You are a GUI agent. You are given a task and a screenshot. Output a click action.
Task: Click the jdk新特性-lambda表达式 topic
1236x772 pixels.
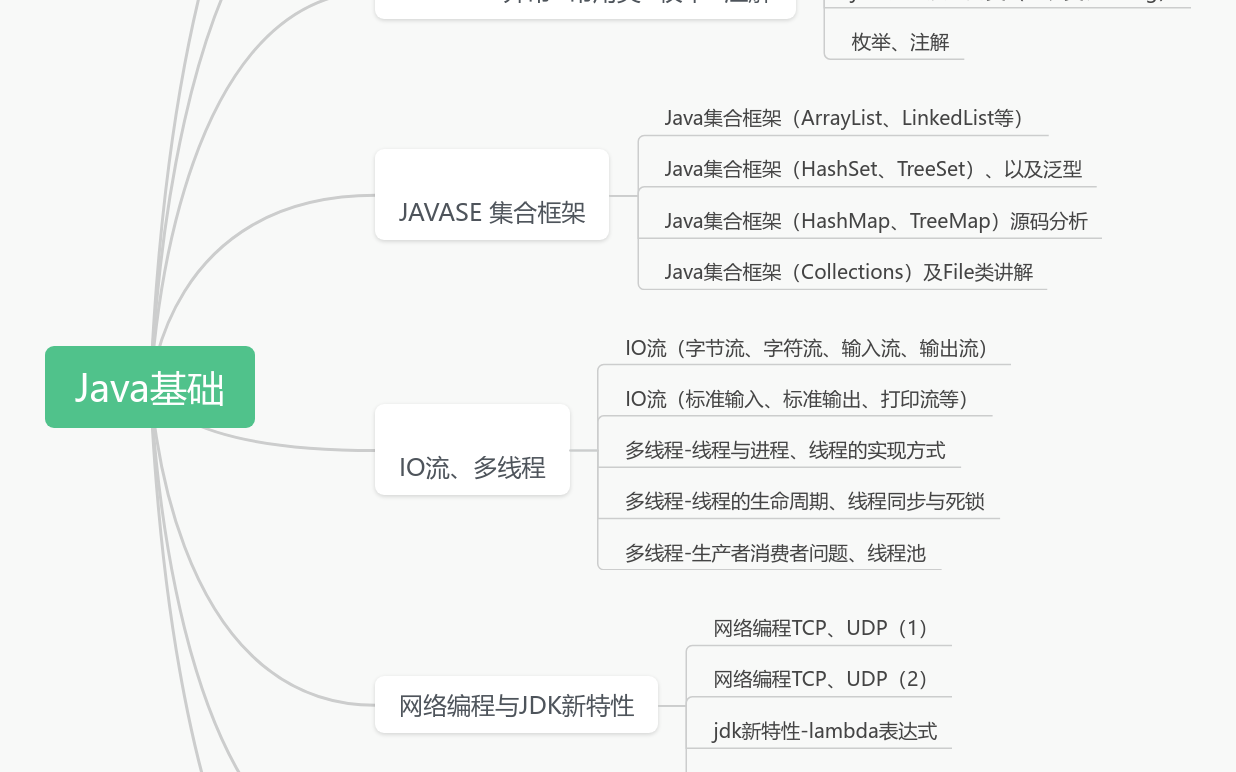pos(825,731)
